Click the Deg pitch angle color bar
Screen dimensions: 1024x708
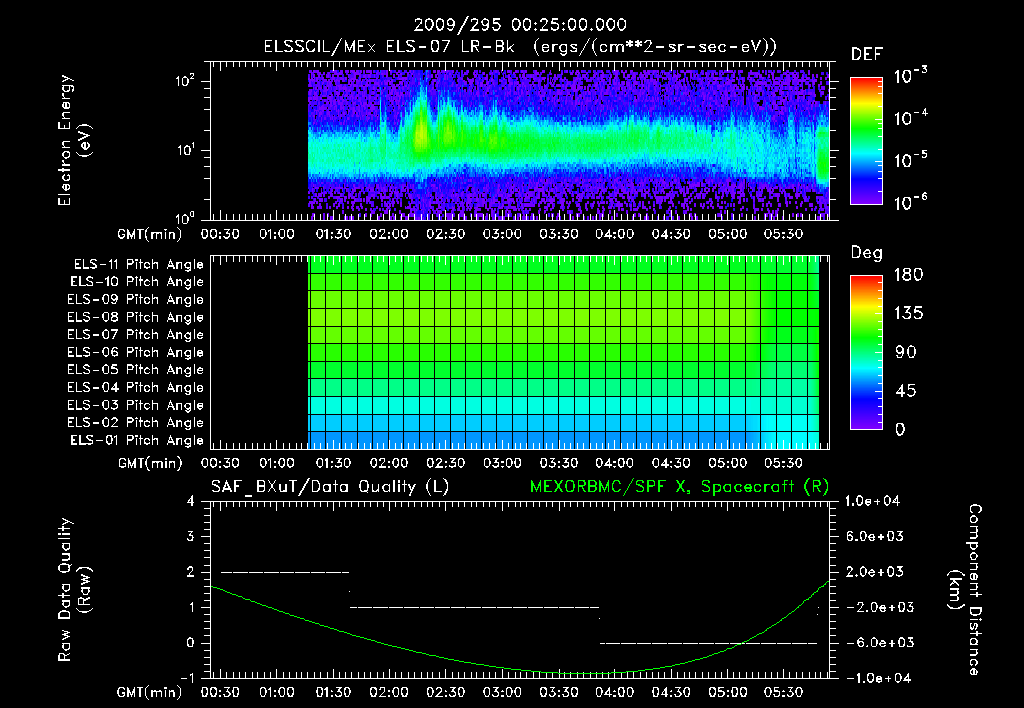866,353
